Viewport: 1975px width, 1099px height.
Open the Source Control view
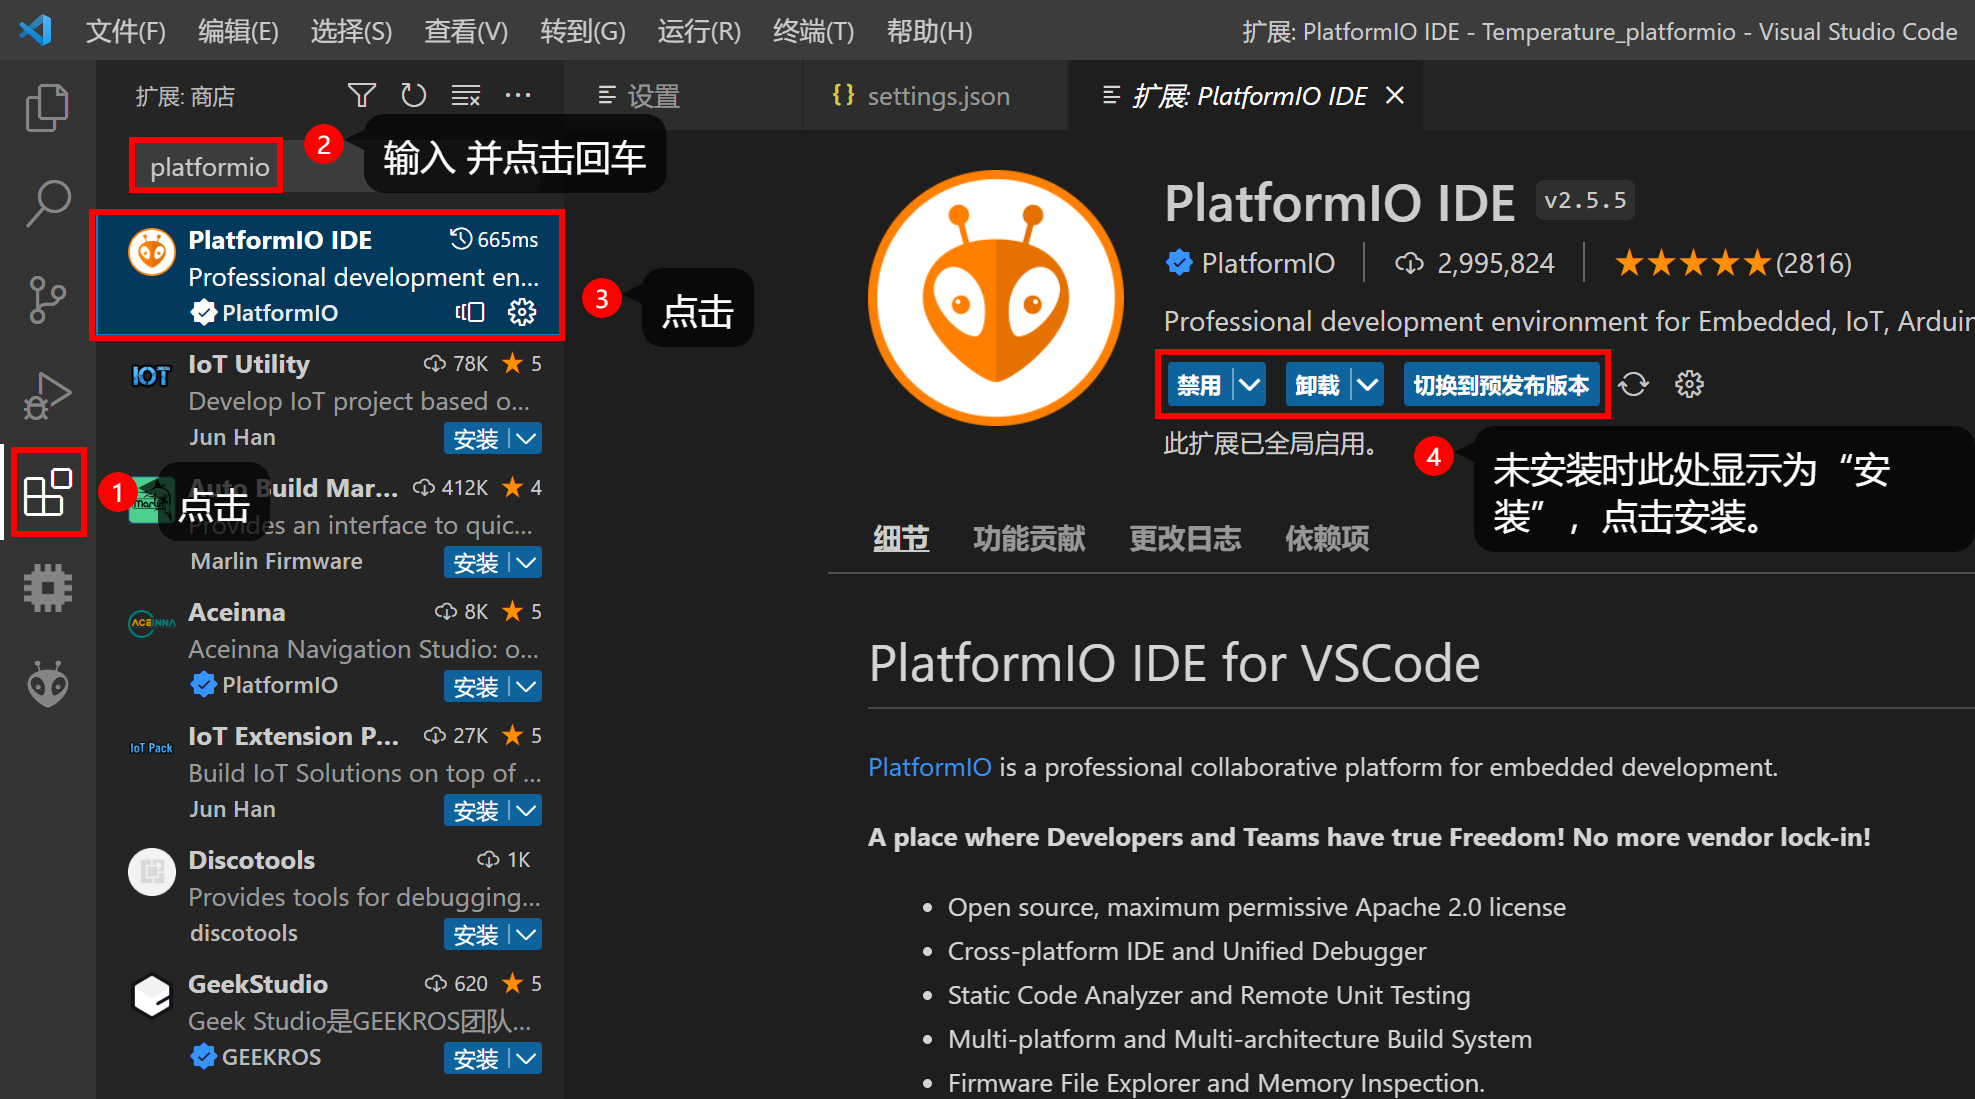[47, 299]
